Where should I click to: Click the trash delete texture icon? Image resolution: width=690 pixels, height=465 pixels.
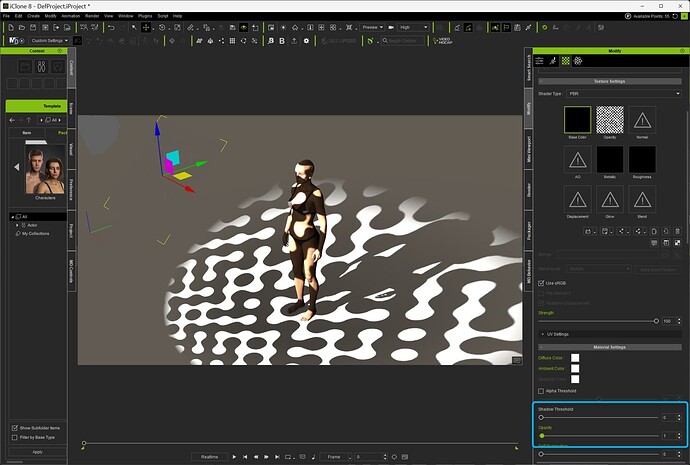tap(677, 231)
